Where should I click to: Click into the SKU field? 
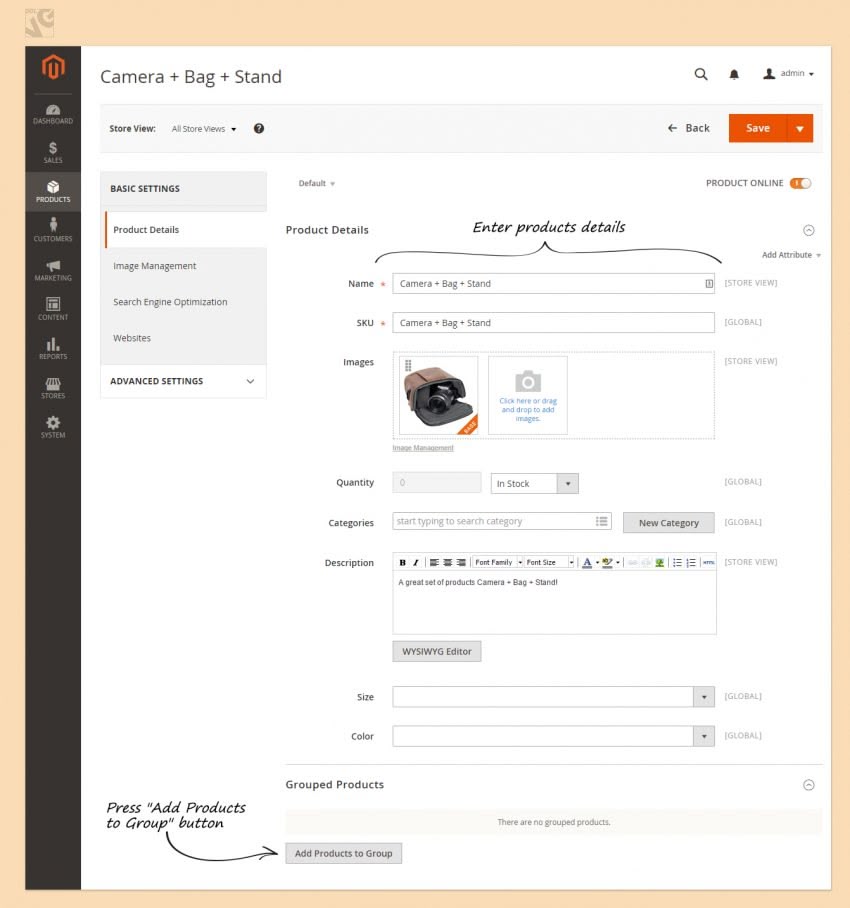click(x=553, y=323)
